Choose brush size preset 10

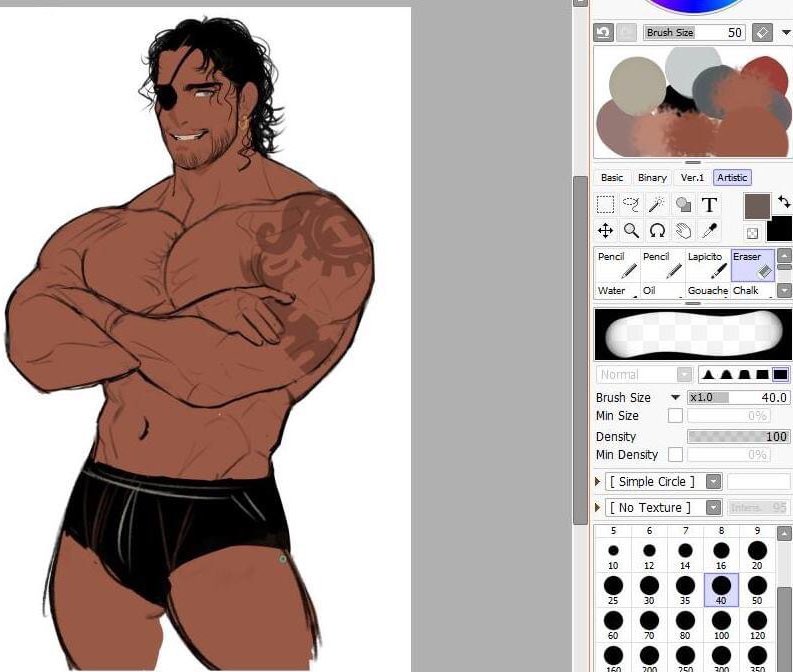point(613,555)
